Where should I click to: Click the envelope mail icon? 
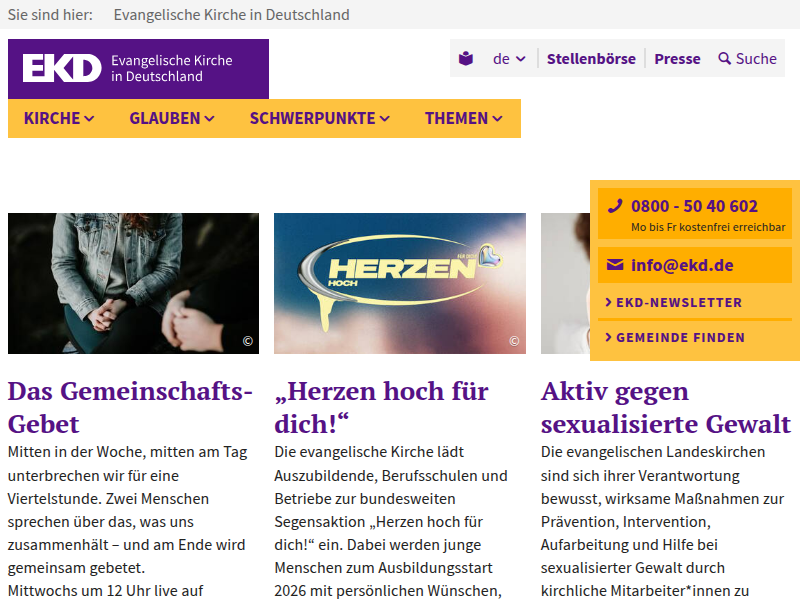pyautogui.click(x=615, y=265)
